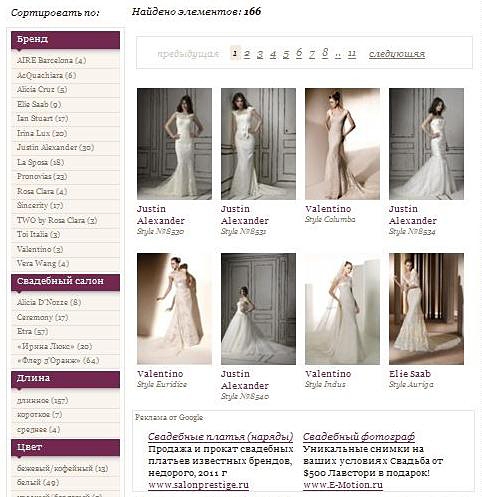482x497 pixels.
Task: Select среднее (4) length filter
Action: pyautogui.click(x=38, y=429)
